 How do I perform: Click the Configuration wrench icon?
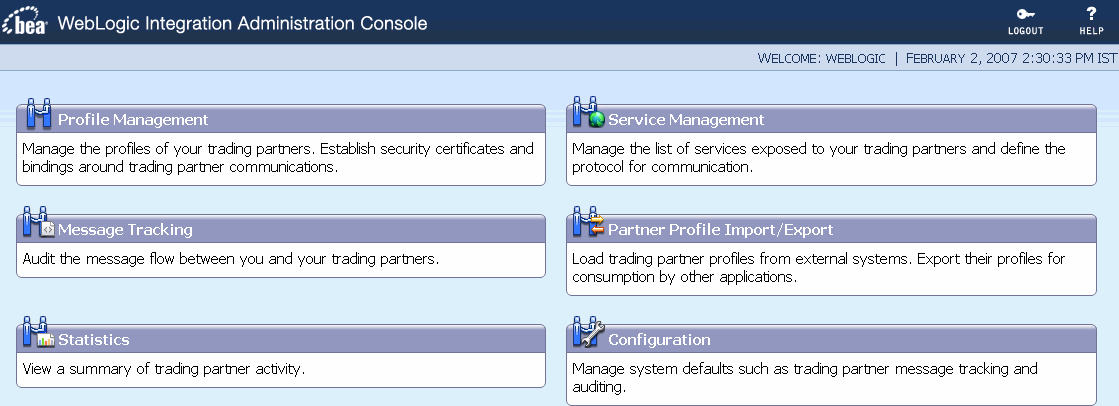(x=589, y=333)
